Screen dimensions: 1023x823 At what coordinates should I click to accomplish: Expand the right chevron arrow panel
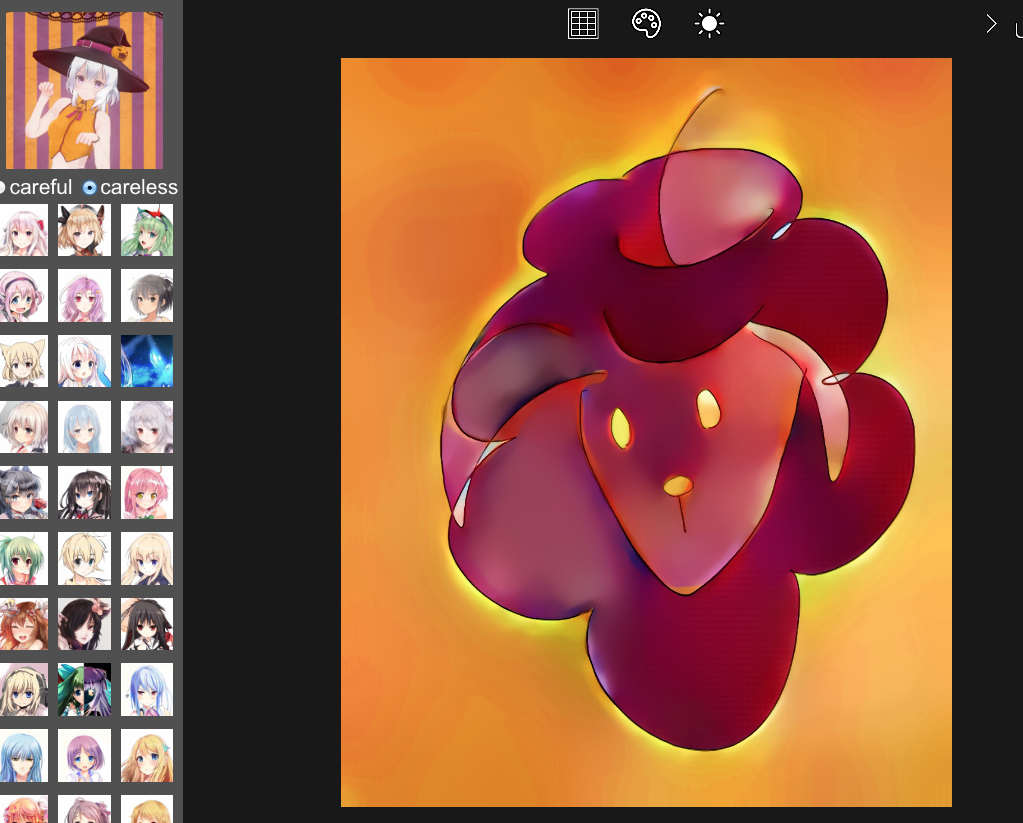[991, 24]
